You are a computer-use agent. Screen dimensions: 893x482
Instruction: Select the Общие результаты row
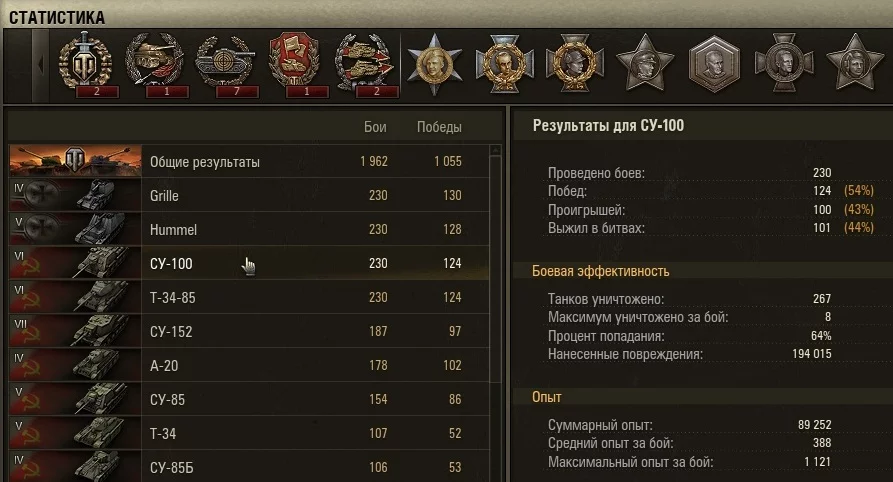[x=249, y=161]
